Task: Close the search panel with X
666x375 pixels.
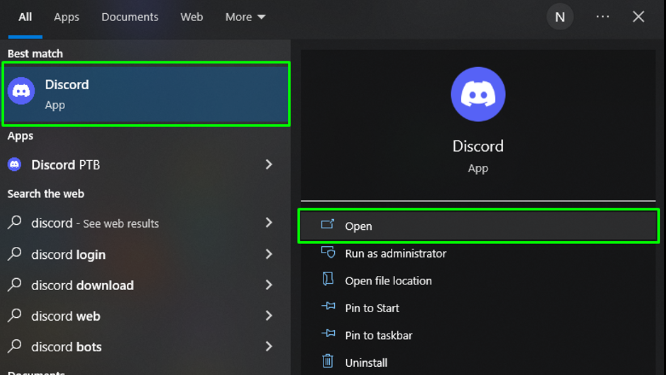Action: (638, 17)
